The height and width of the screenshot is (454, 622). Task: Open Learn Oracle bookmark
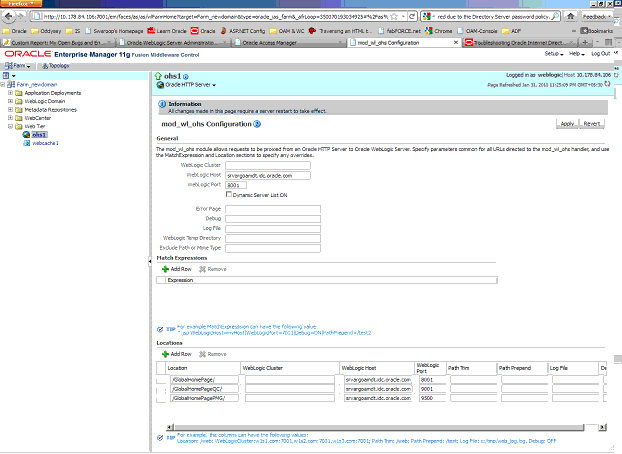(x=167, y=31)
